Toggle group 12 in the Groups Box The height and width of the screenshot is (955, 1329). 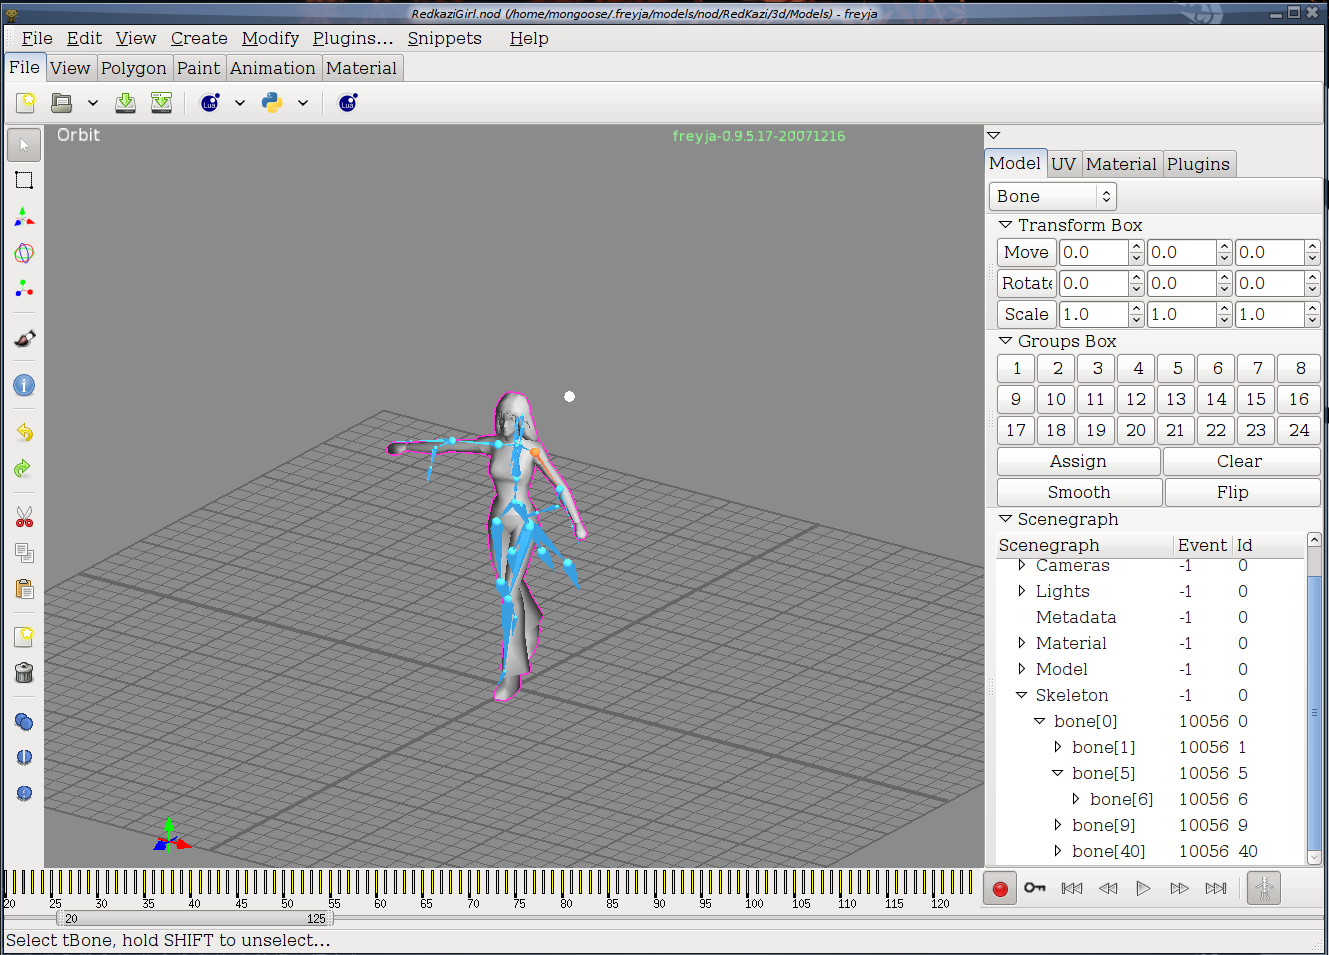[1136, 399]
